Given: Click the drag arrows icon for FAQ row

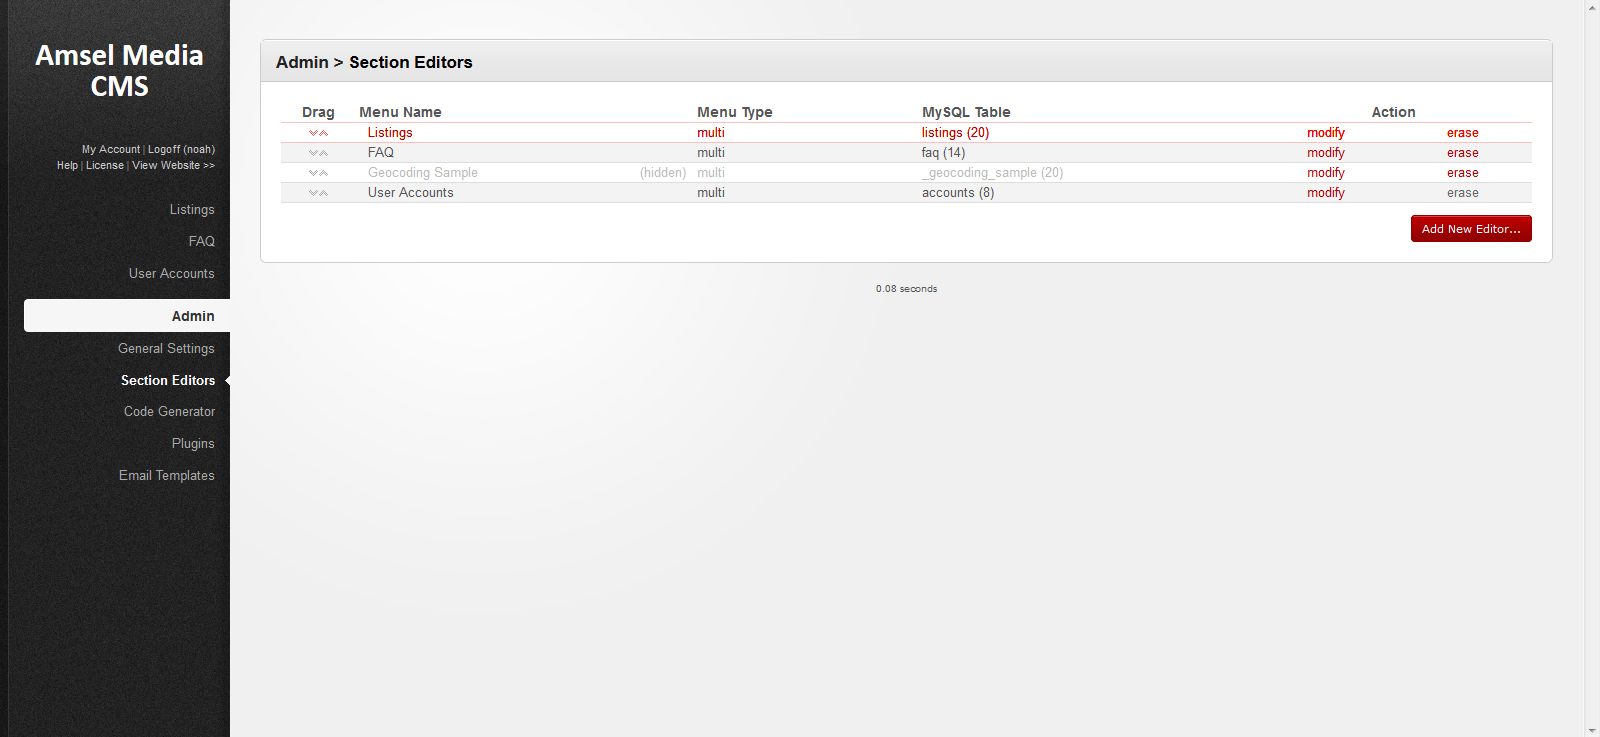Looking at the screenshot, I should point(318,153).
